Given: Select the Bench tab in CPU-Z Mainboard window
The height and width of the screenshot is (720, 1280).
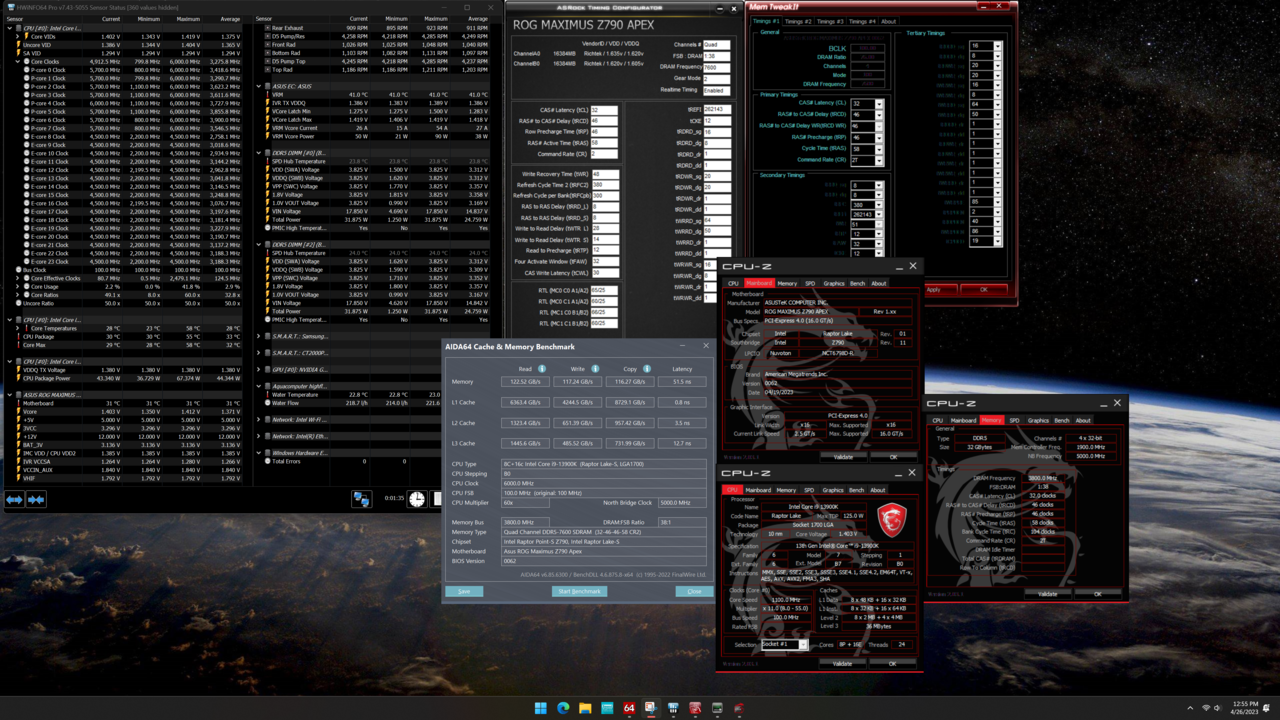Looking at the screenshot, I should click(857, 283).
